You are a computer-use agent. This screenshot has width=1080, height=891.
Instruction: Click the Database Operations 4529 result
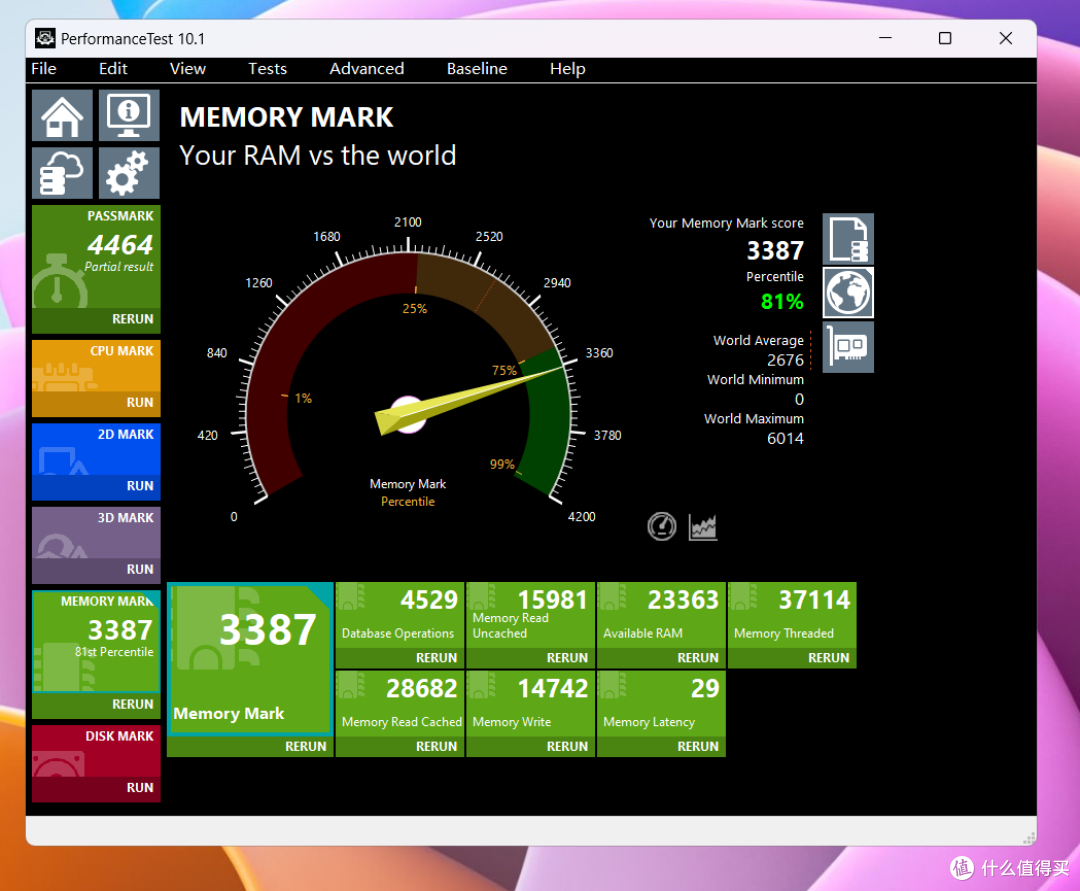pos(400,616)
